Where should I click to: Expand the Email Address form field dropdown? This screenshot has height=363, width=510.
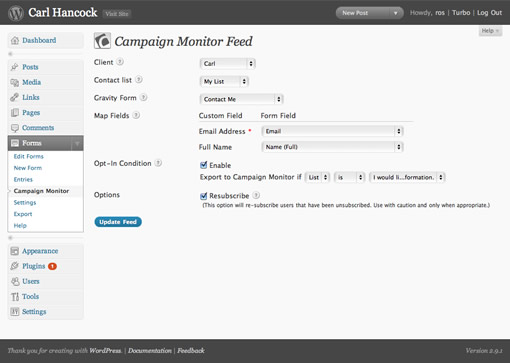333,131
